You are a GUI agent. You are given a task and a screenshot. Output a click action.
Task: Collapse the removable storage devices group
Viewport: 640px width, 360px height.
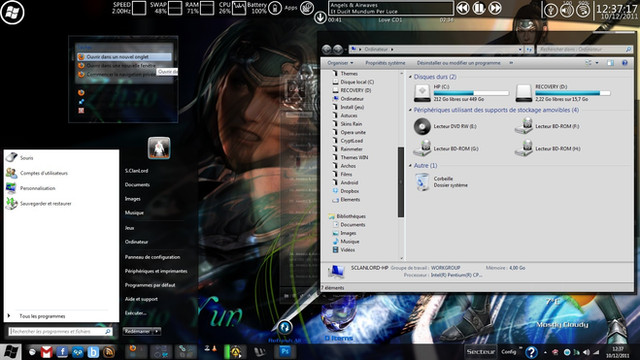410,110
